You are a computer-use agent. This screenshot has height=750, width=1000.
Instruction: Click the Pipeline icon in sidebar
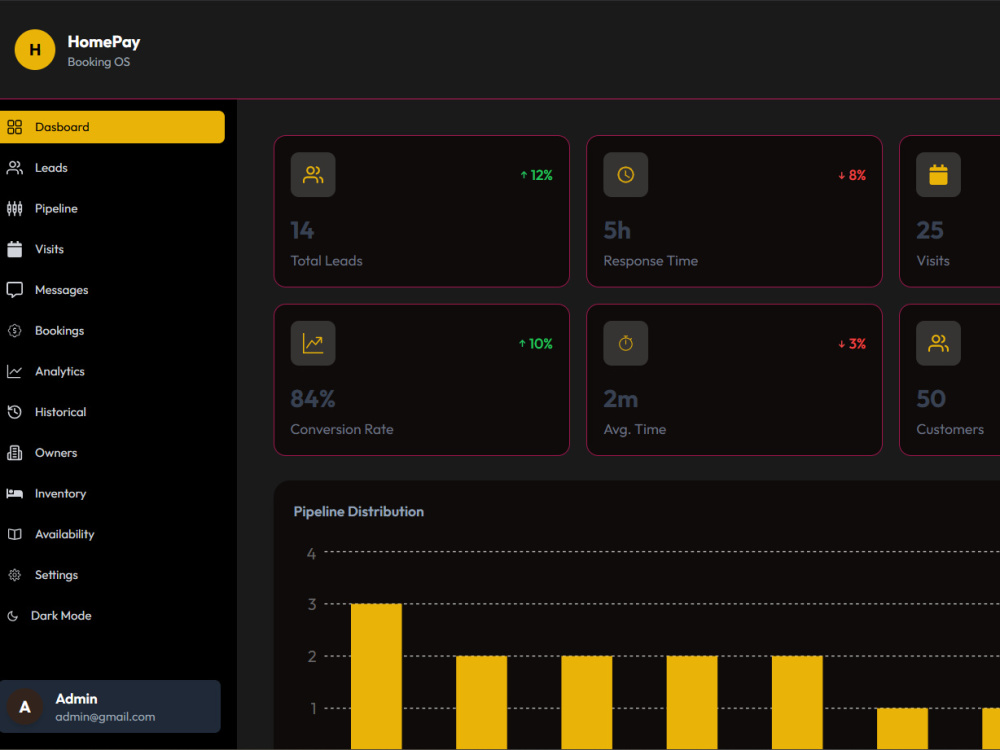point(15,209)
